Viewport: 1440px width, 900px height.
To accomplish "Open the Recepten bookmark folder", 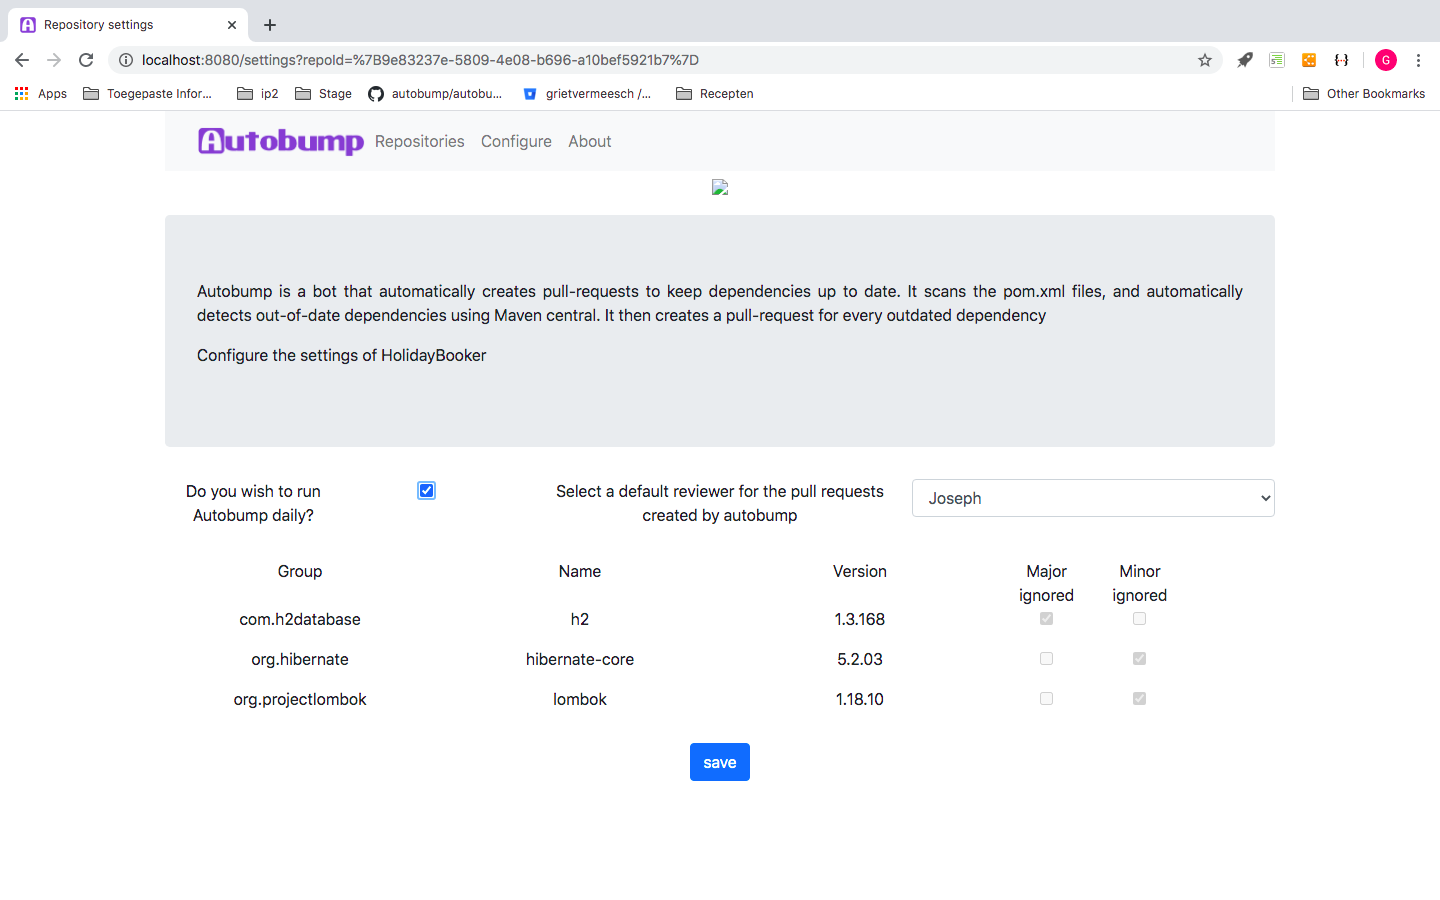I will [x=715, y=94].
